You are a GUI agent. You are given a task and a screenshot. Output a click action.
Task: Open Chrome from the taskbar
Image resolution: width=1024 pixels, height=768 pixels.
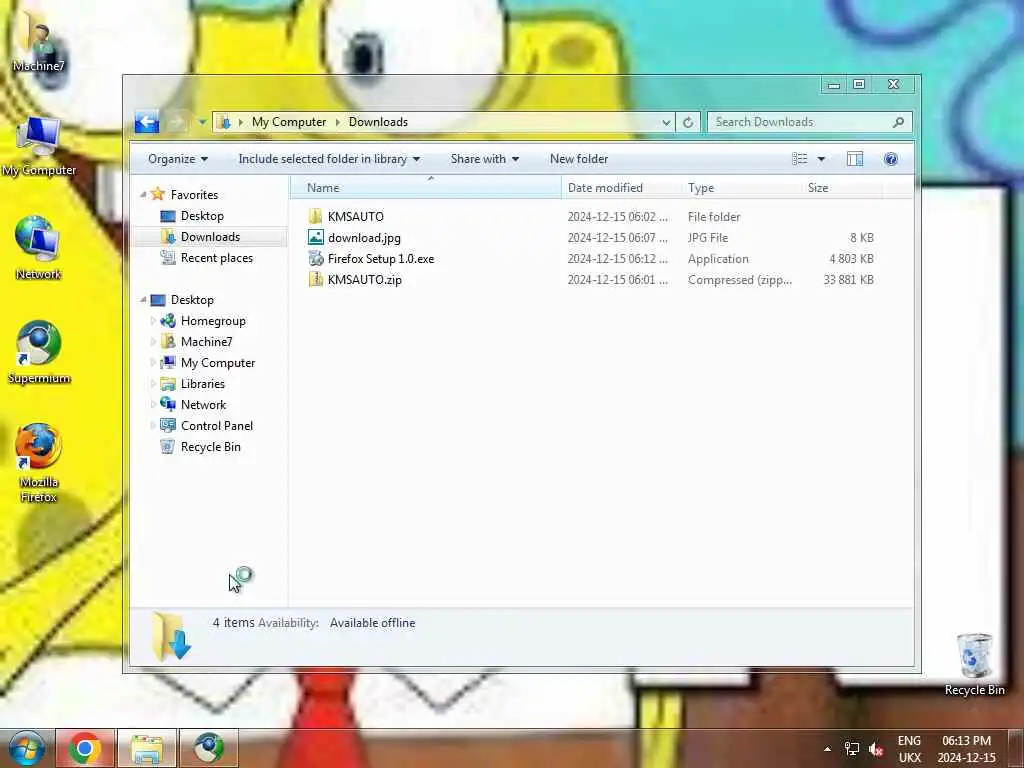85,748
